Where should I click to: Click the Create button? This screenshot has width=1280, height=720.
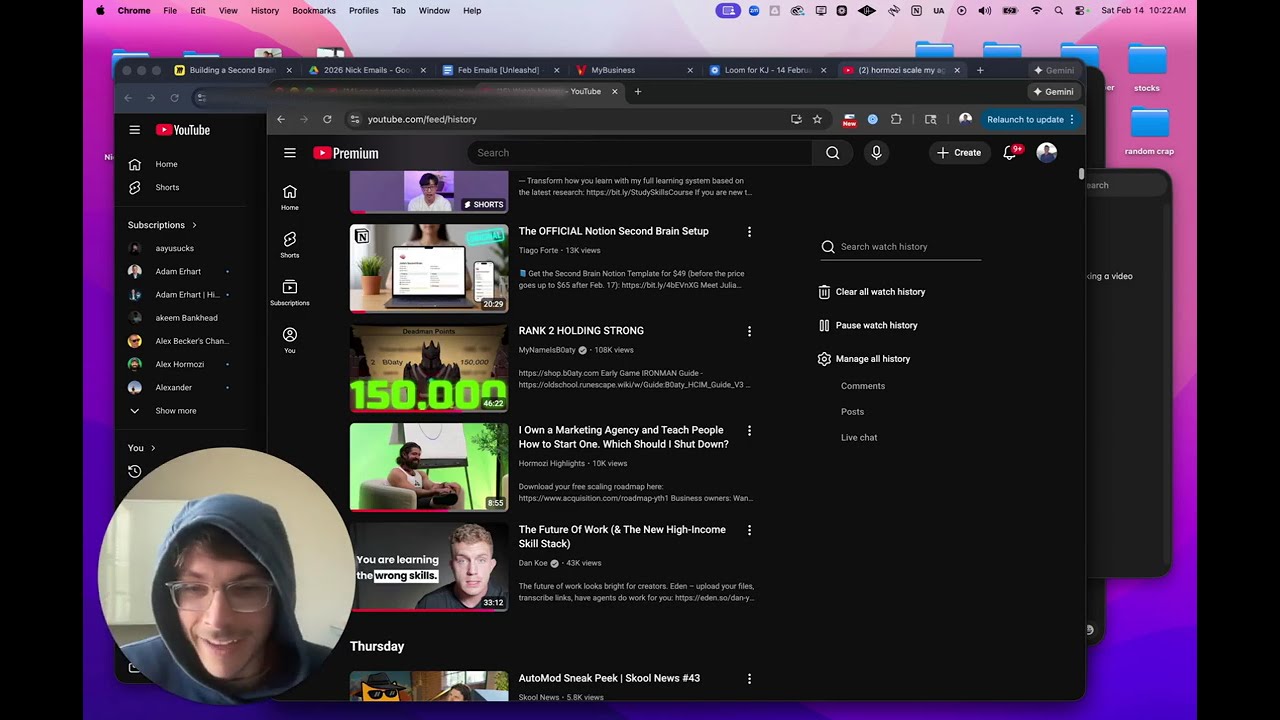tap(959, 153)
